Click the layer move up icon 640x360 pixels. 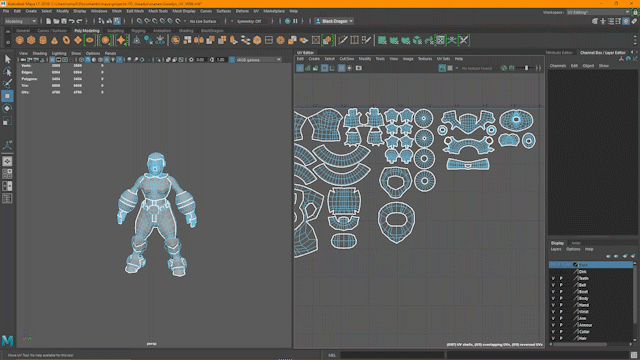(x=609, y=256)
